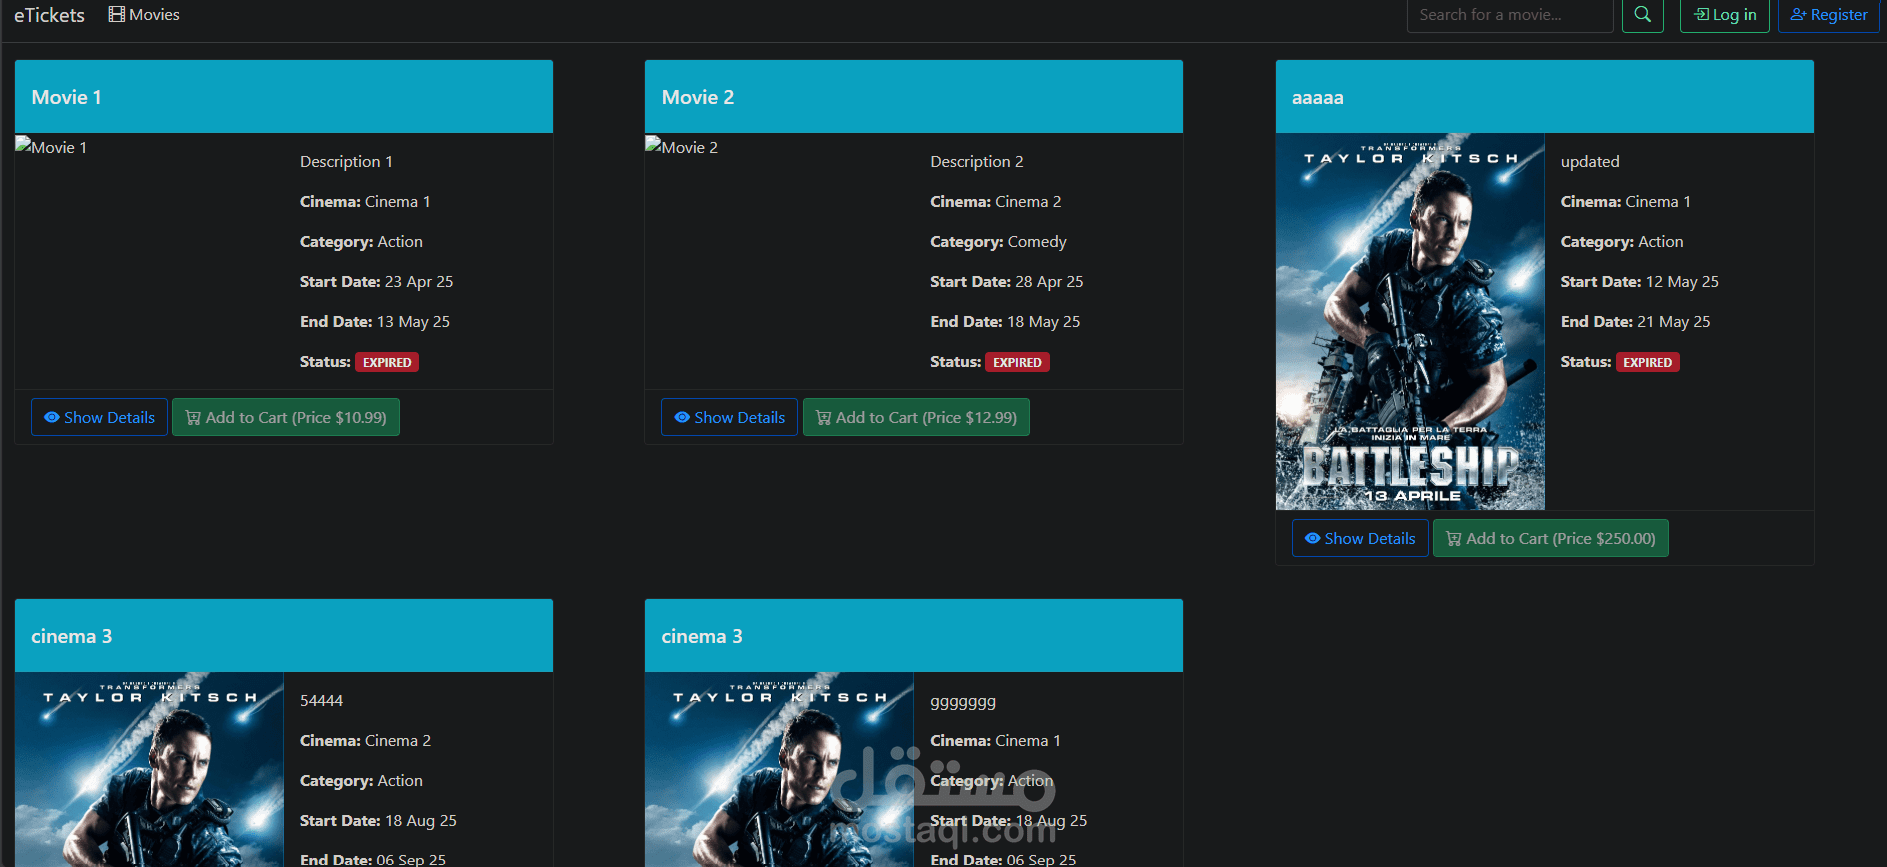Click the Movie 2 card title
The image size is (1887, 867).
698,97
